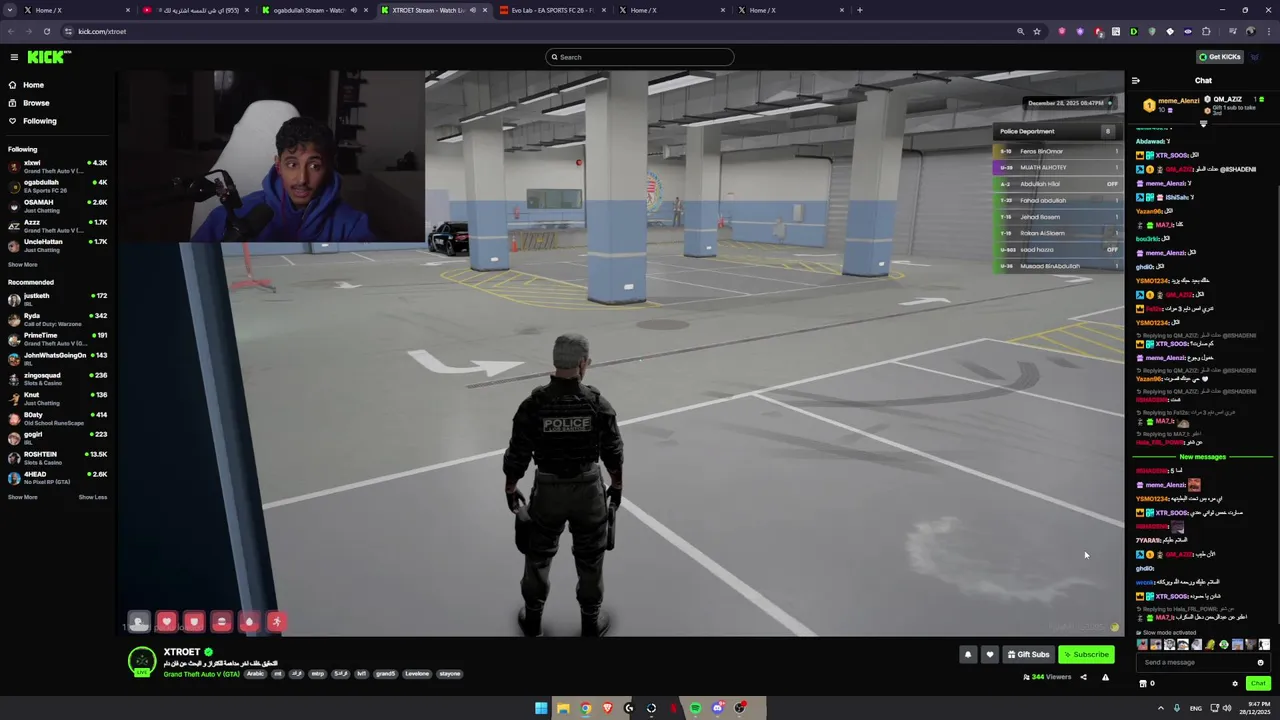Select the stayone stream tag
The width and height of the screenshot is (1280, 720).
point(450,674)
